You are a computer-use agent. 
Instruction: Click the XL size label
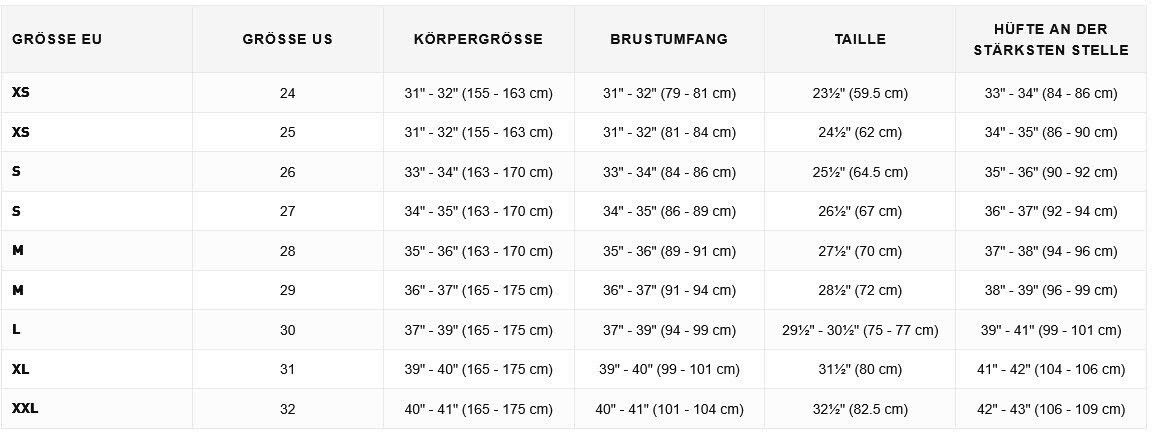(21, 369)
